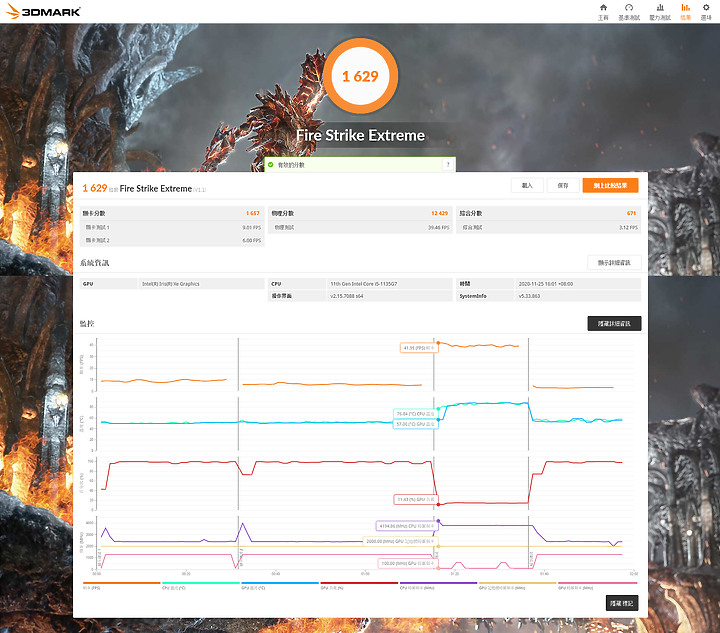This screenshot has height=633, width=720.
Task: Click the 1 629 score in result header
Action: coord(95,188)
